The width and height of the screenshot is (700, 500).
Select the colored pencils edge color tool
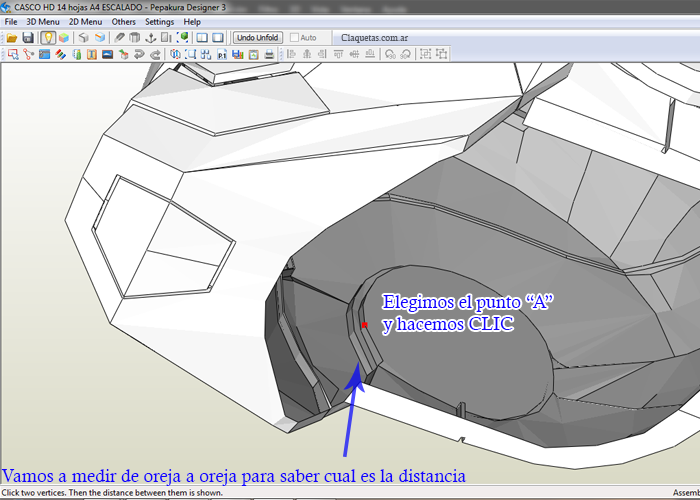(x=60, y=54)
